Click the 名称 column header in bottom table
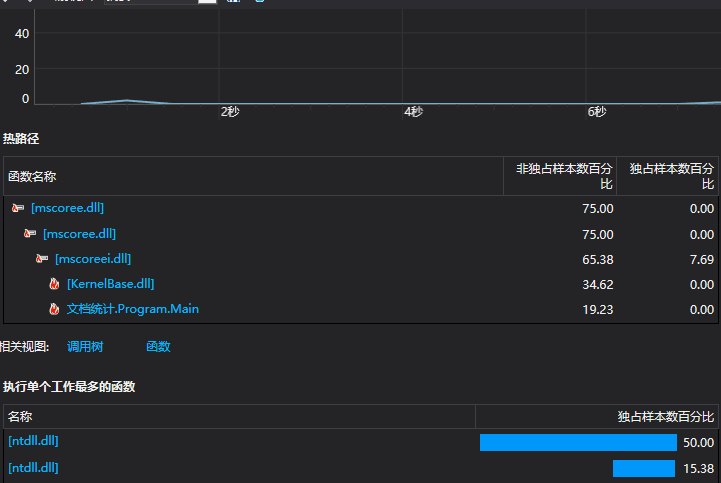Viewport: 721px width, 483px height. (20, 416)
